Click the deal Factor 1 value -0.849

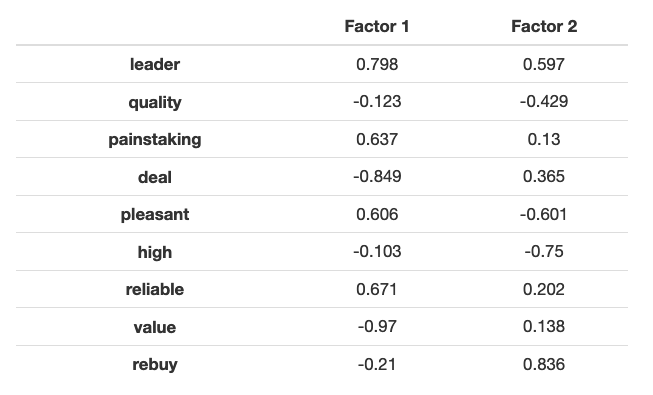[377, 177]
